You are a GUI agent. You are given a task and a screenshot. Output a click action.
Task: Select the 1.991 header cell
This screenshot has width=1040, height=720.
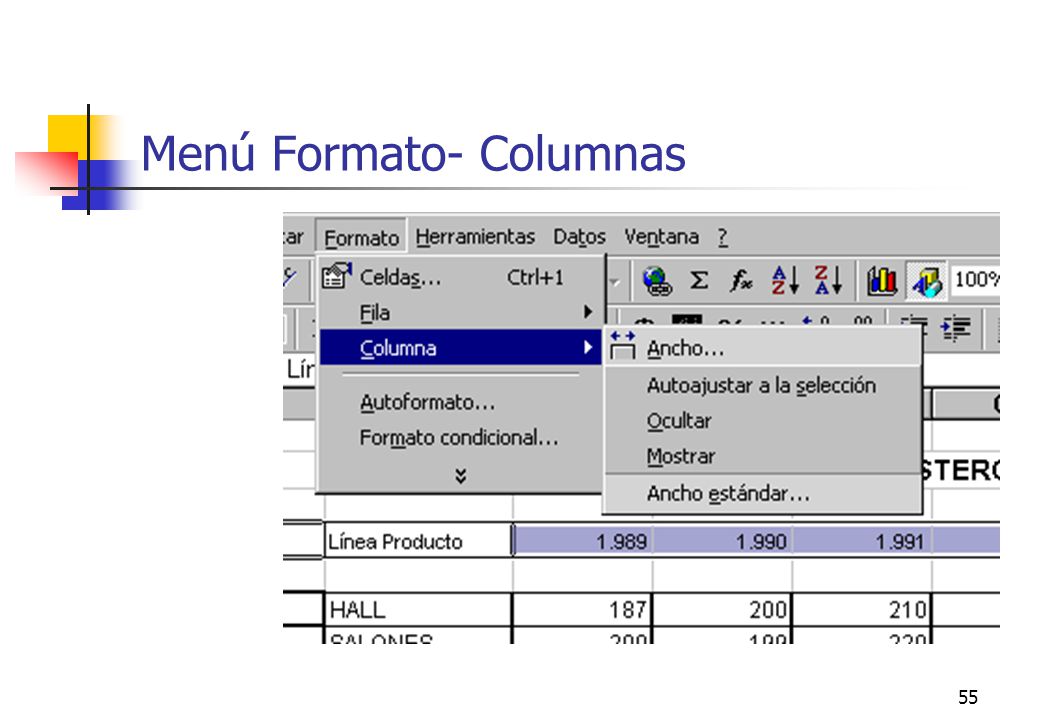pos(862,541)
